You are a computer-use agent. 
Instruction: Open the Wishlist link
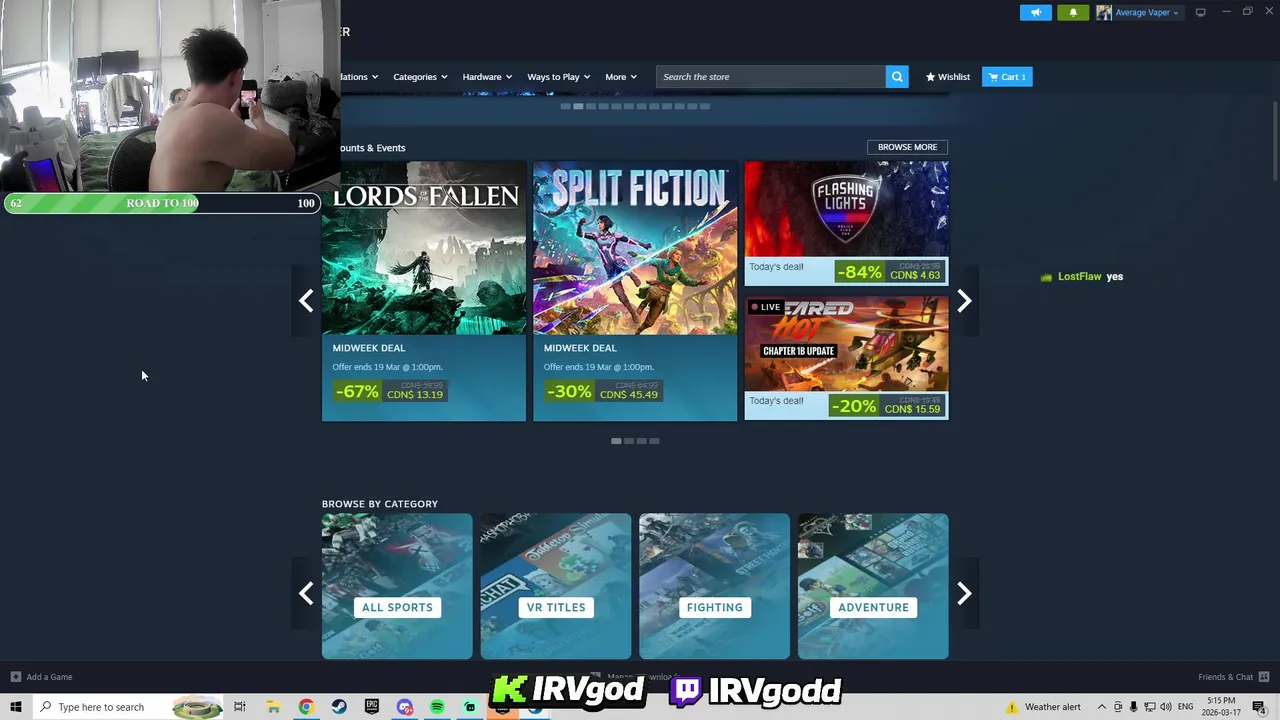(x=948, y=77)
